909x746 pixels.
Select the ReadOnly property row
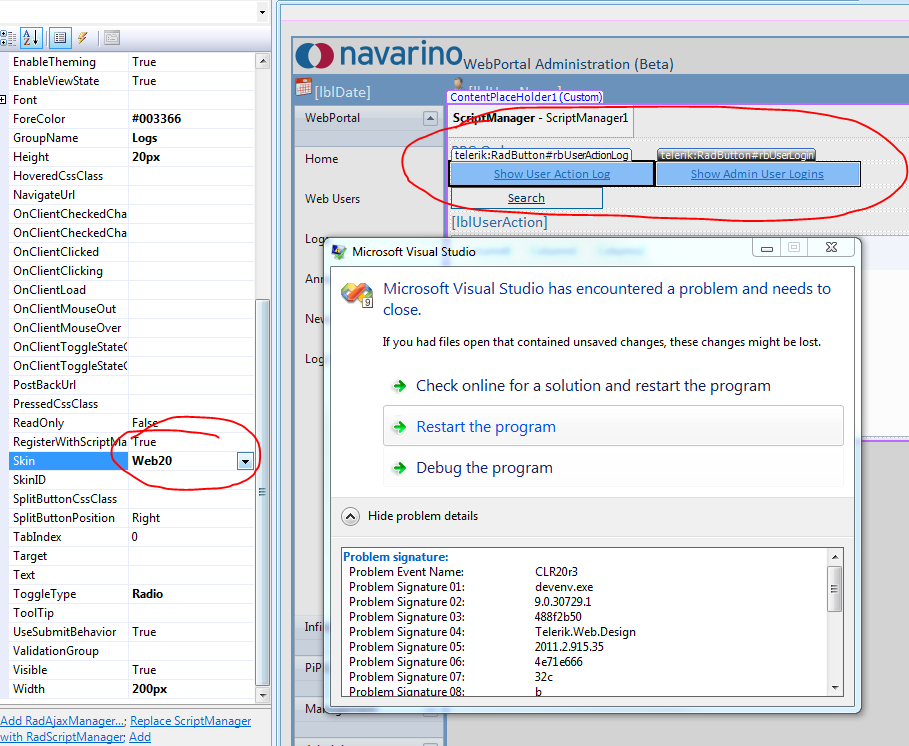132,423
